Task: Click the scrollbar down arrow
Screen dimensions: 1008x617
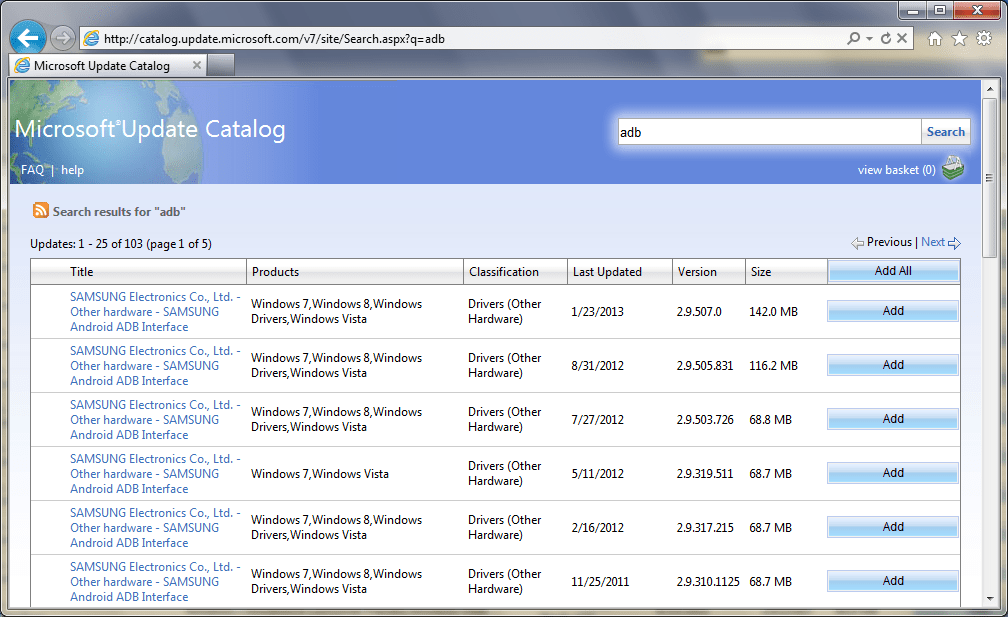Action: pyautogui.click(x=990, y=598)
